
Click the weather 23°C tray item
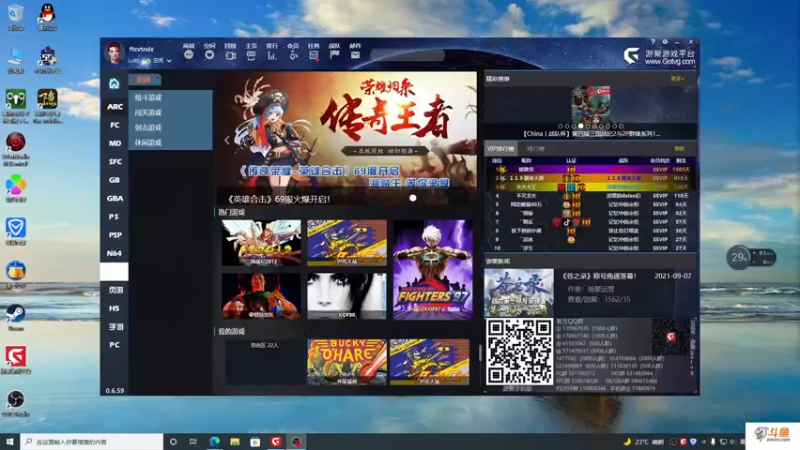pos(643,442)
